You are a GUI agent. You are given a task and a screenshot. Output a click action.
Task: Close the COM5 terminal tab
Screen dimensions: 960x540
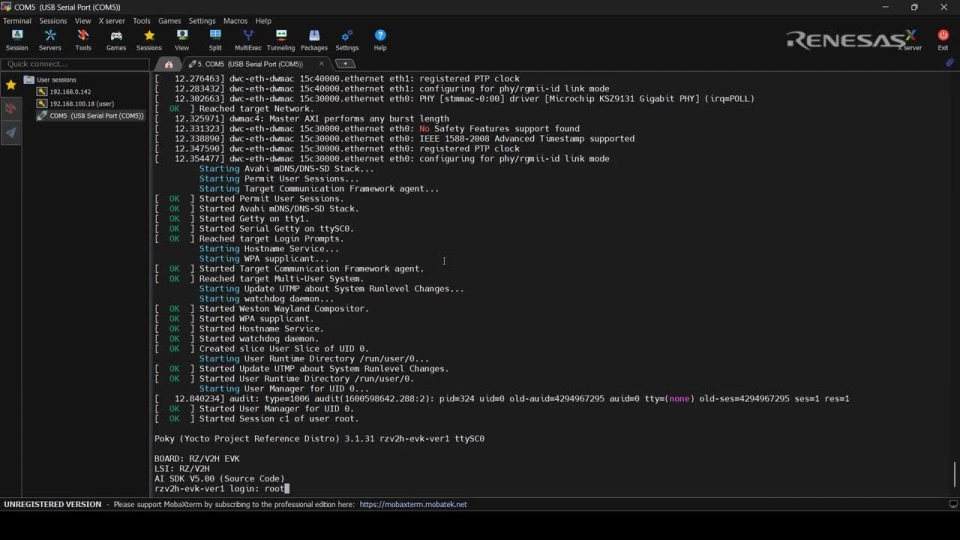click(x=321, y=64)
